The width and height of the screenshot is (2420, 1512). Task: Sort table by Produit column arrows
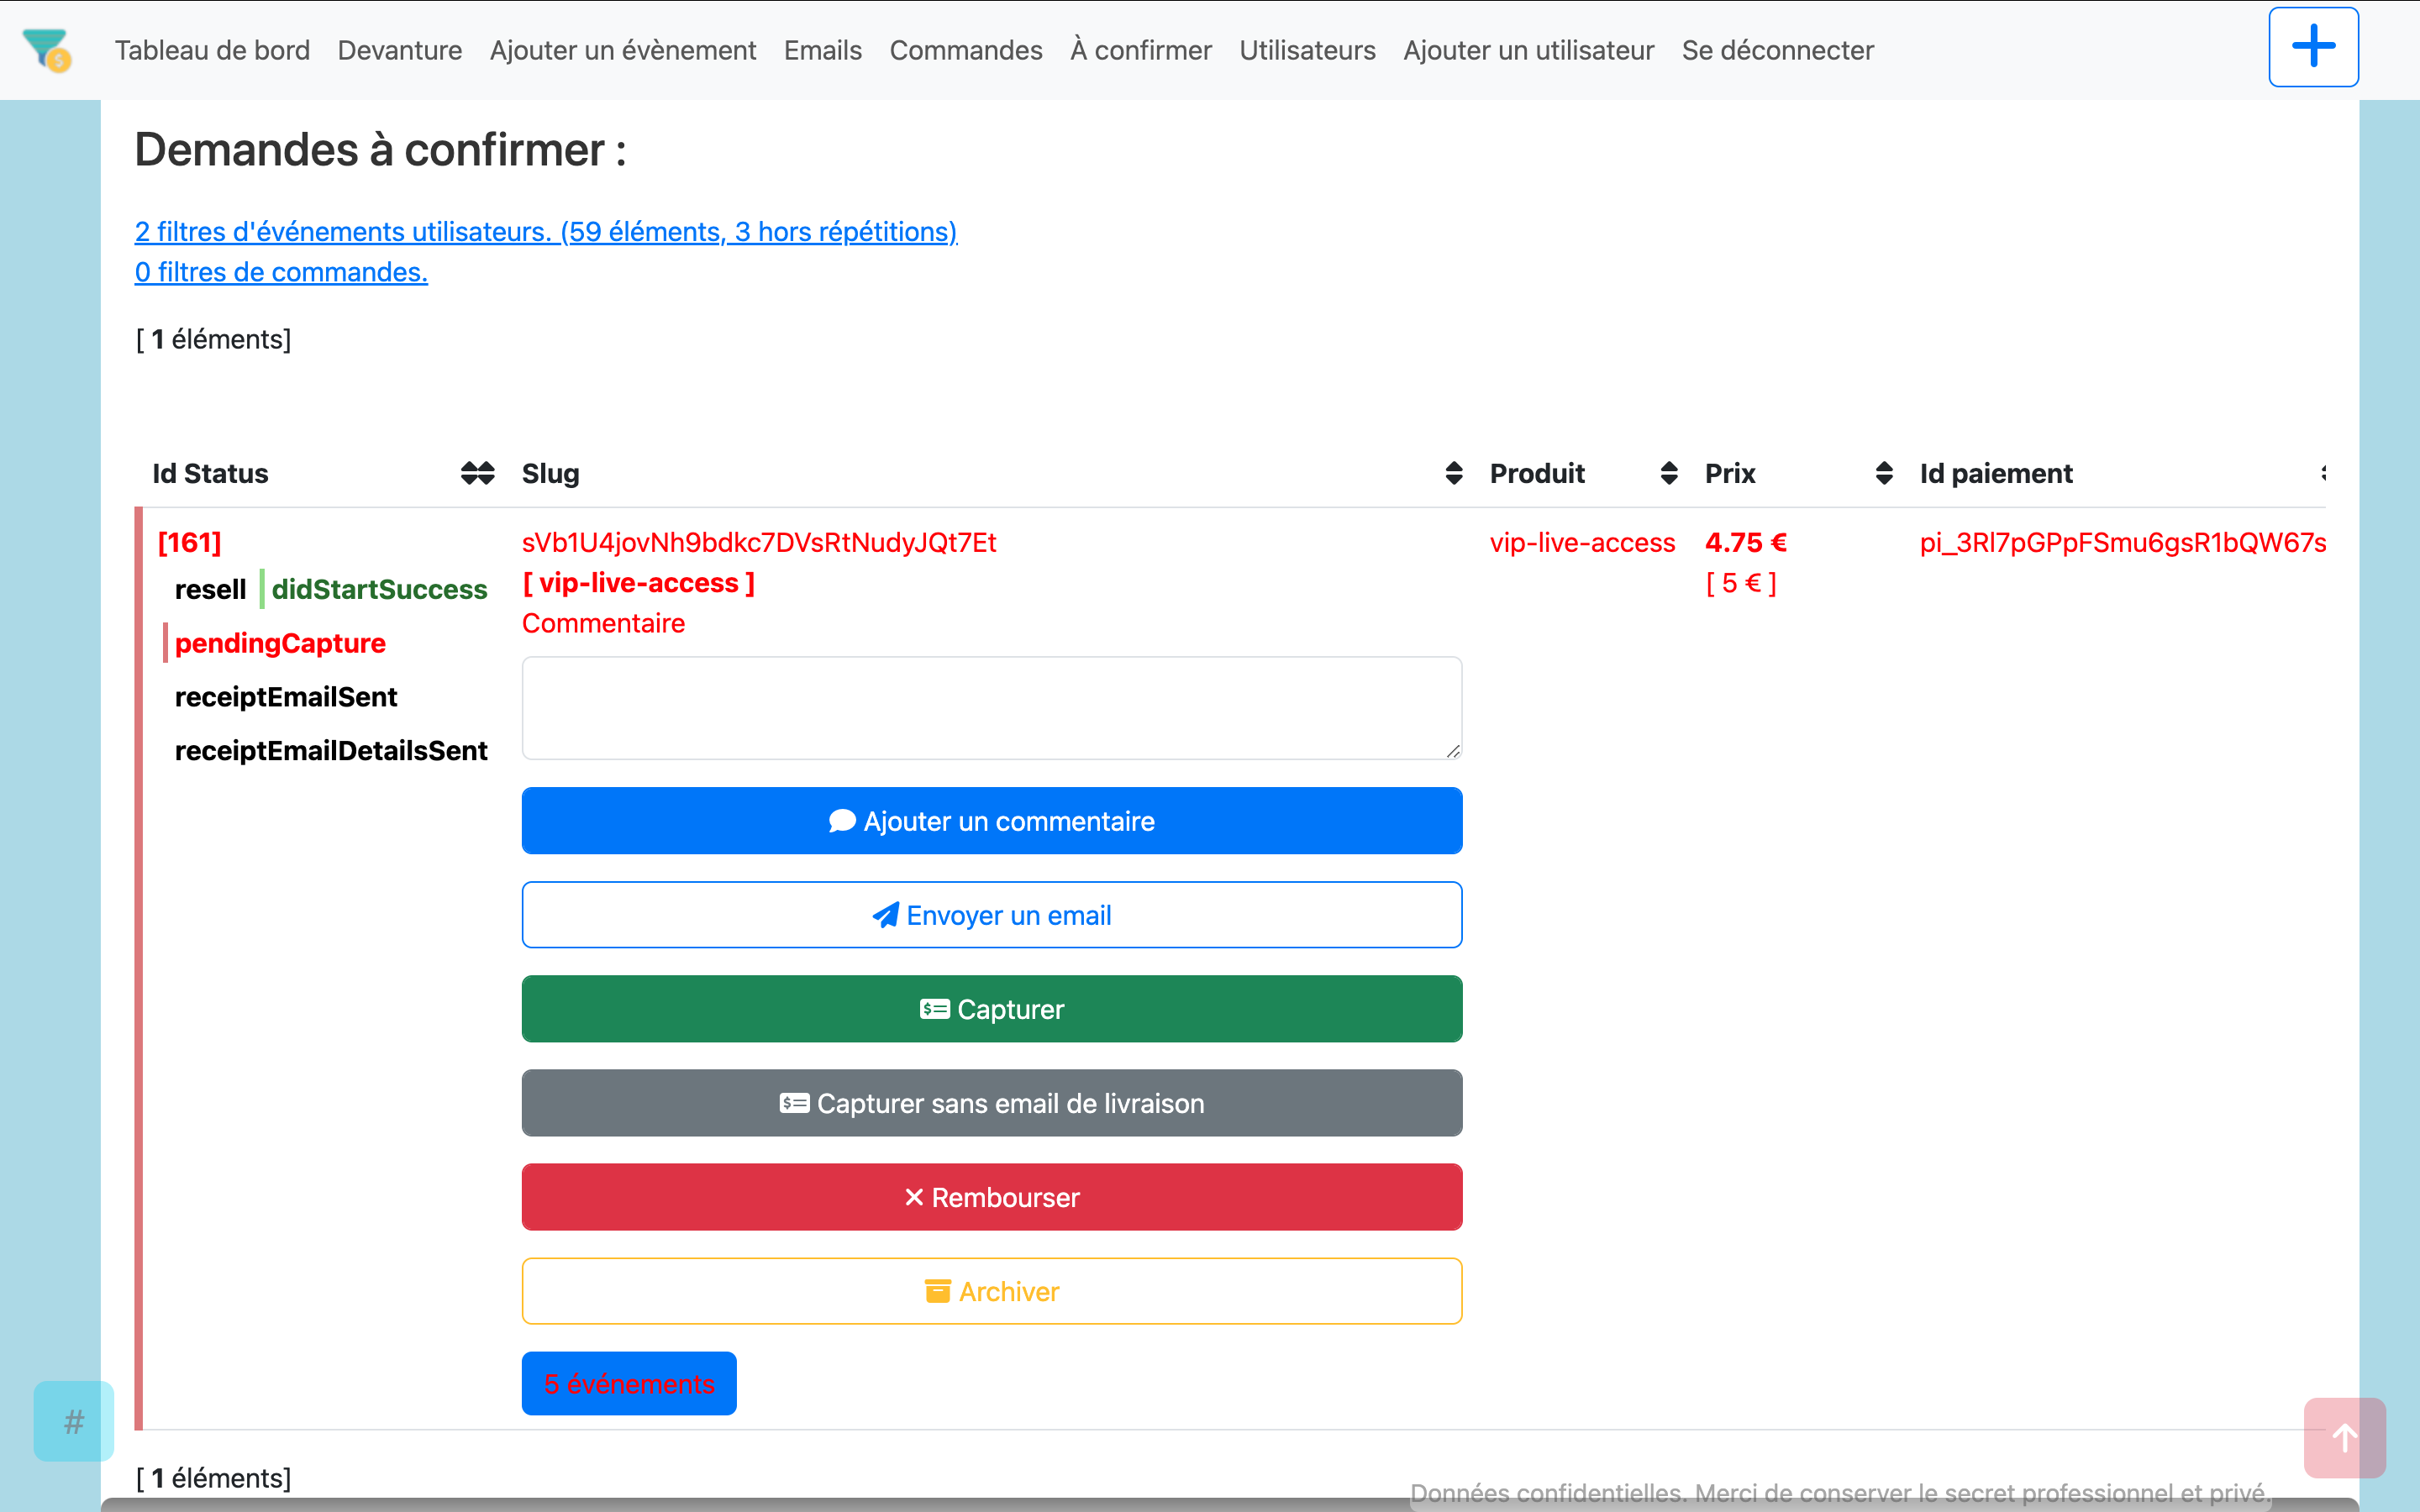click(1668, 473)
